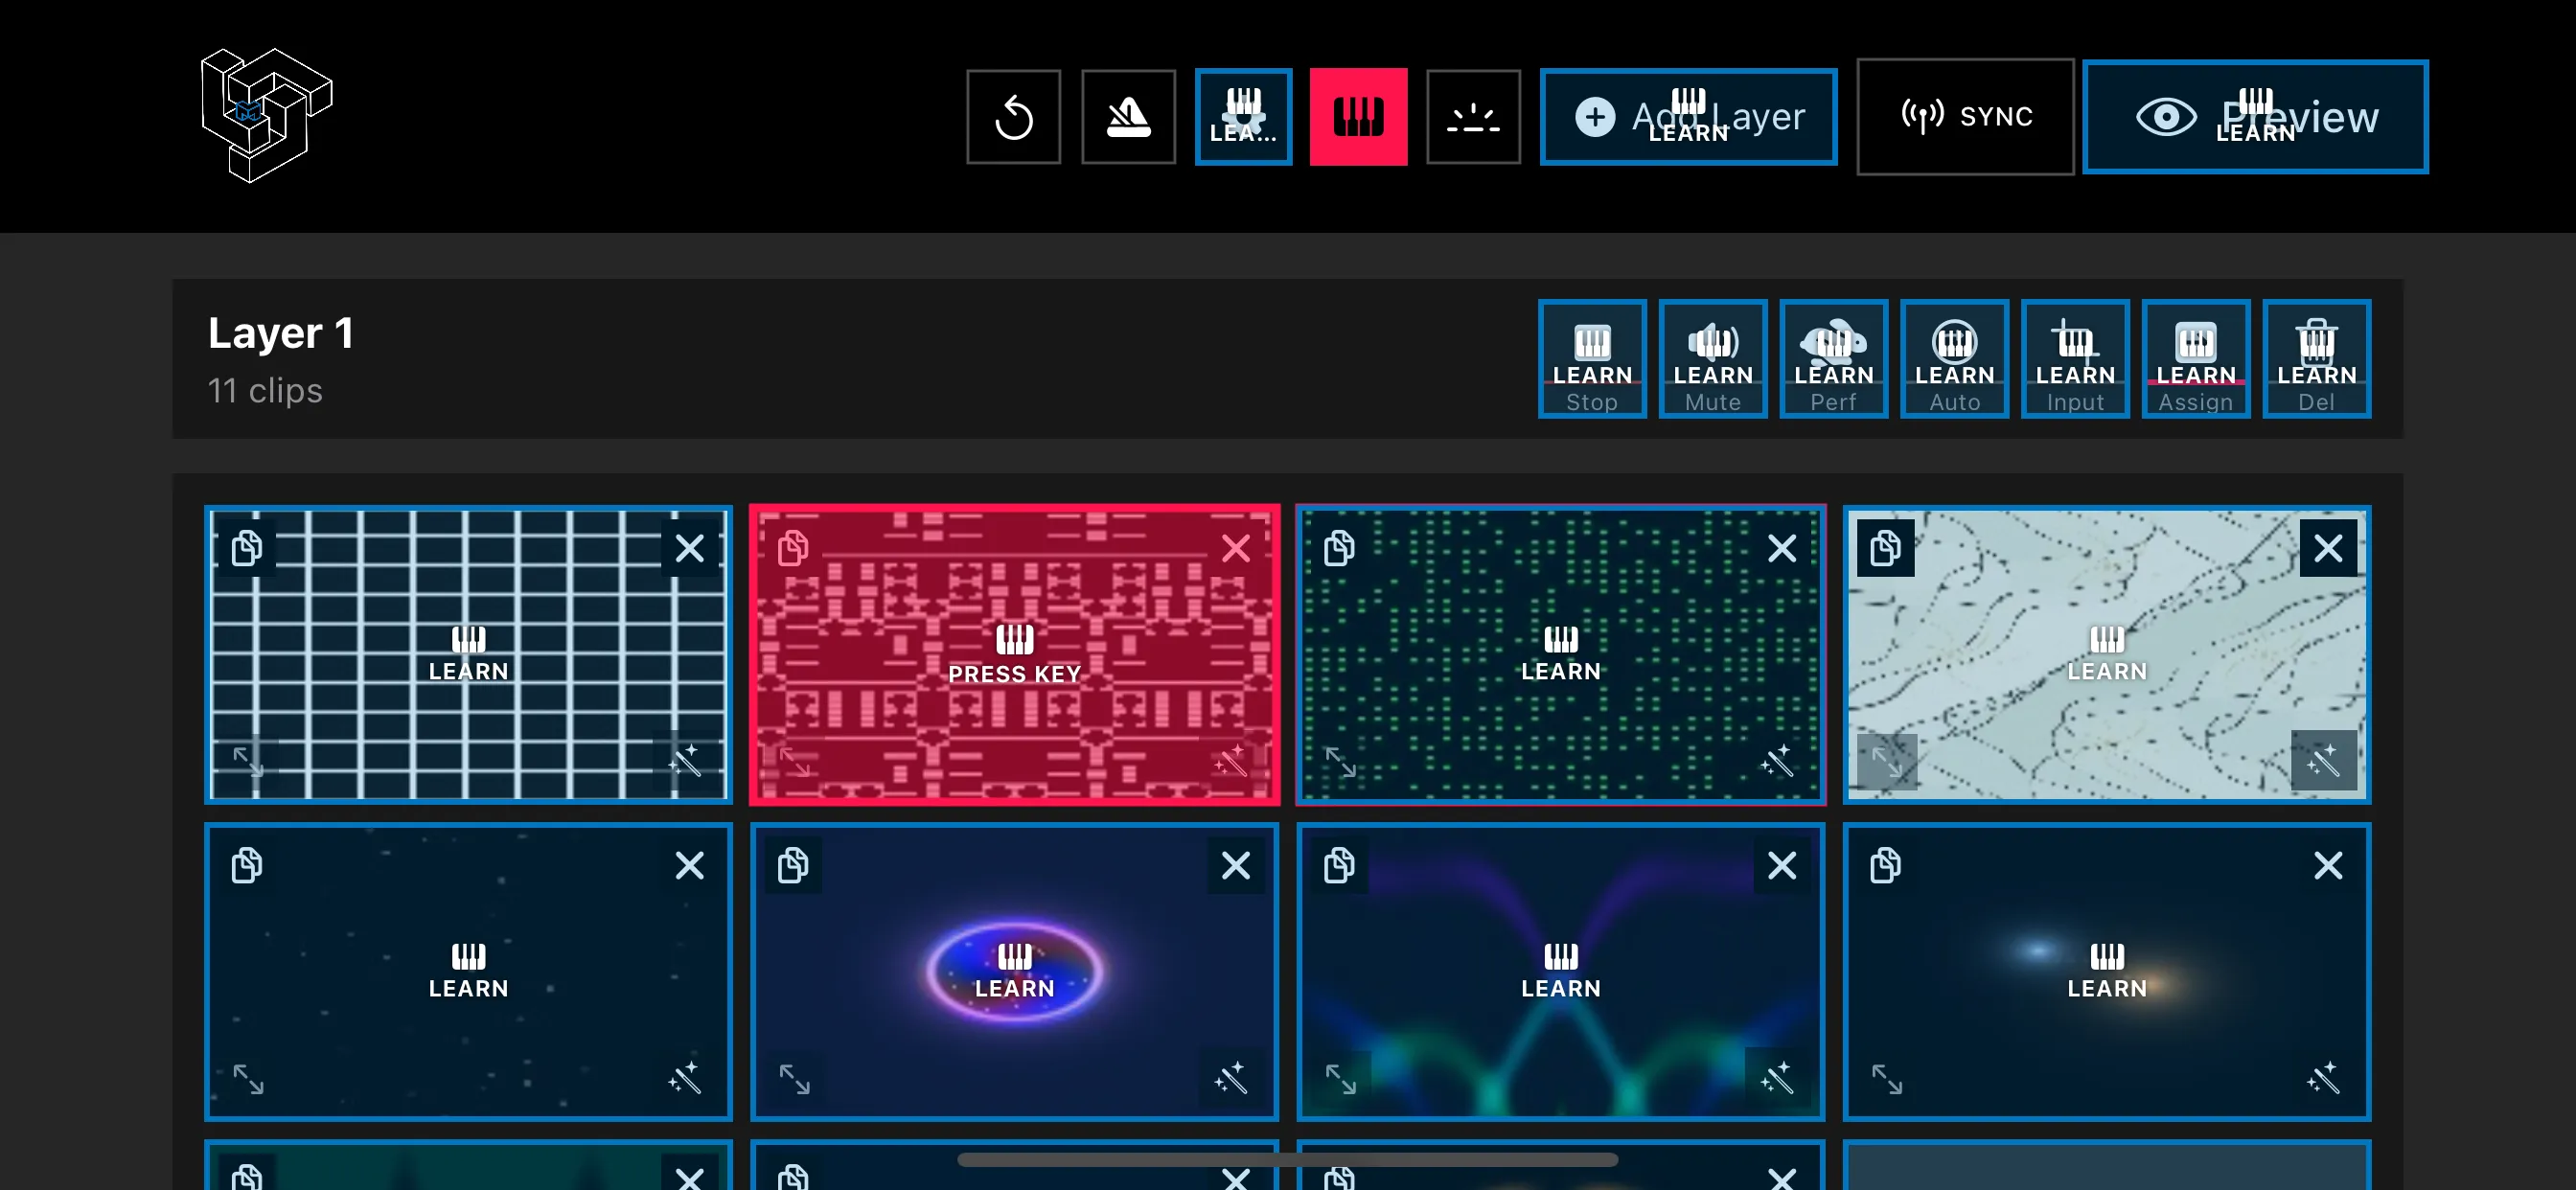Expand the green dot matrix clip
This screenshot has height=1190, width=2576.
1341,762
